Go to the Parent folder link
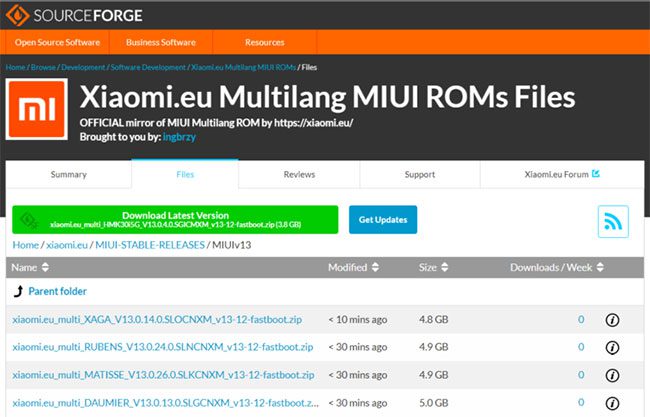This screenshot has width=650, height=417. (x=58, y=291)
